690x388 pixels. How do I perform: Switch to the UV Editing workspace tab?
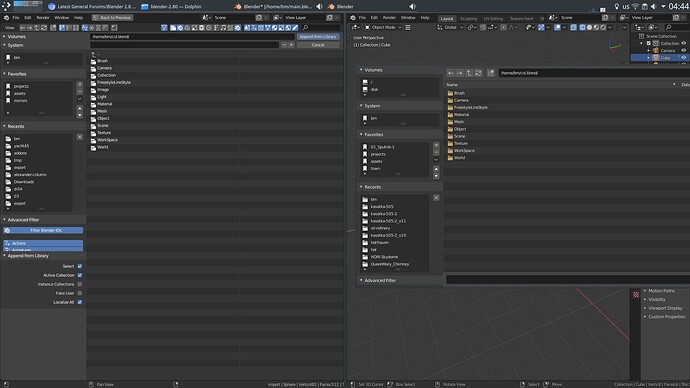[493, 18]
